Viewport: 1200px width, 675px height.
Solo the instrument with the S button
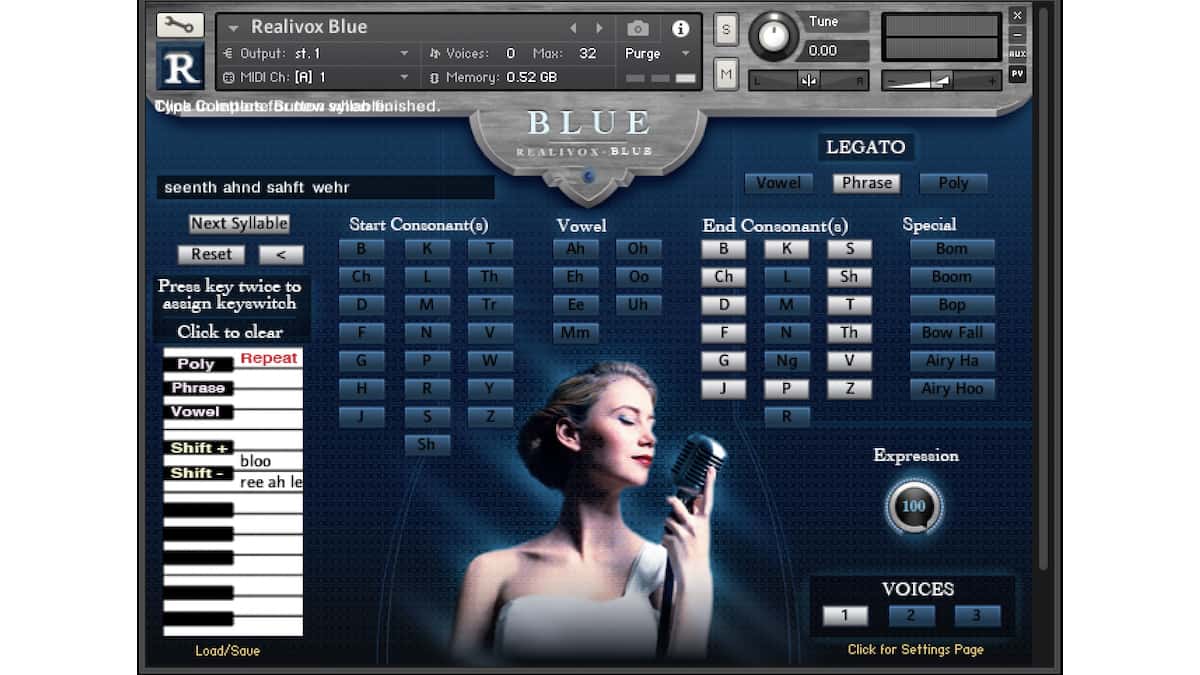coord(726,30)
